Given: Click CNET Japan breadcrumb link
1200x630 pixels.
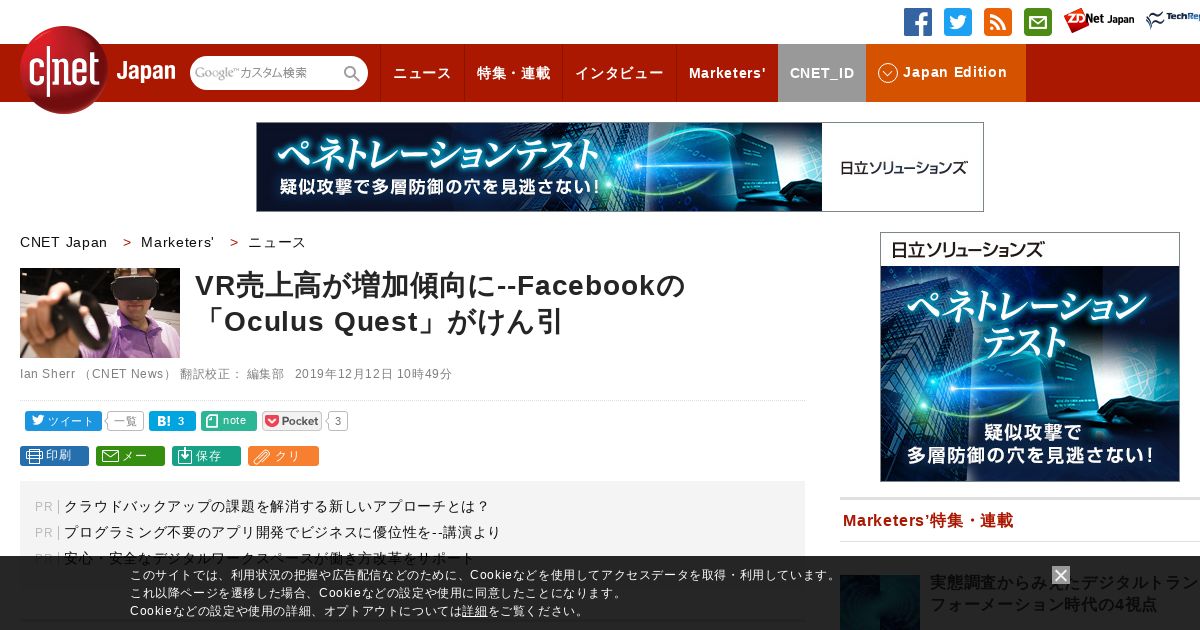Looking at the screenshot, I should [64, 242].
